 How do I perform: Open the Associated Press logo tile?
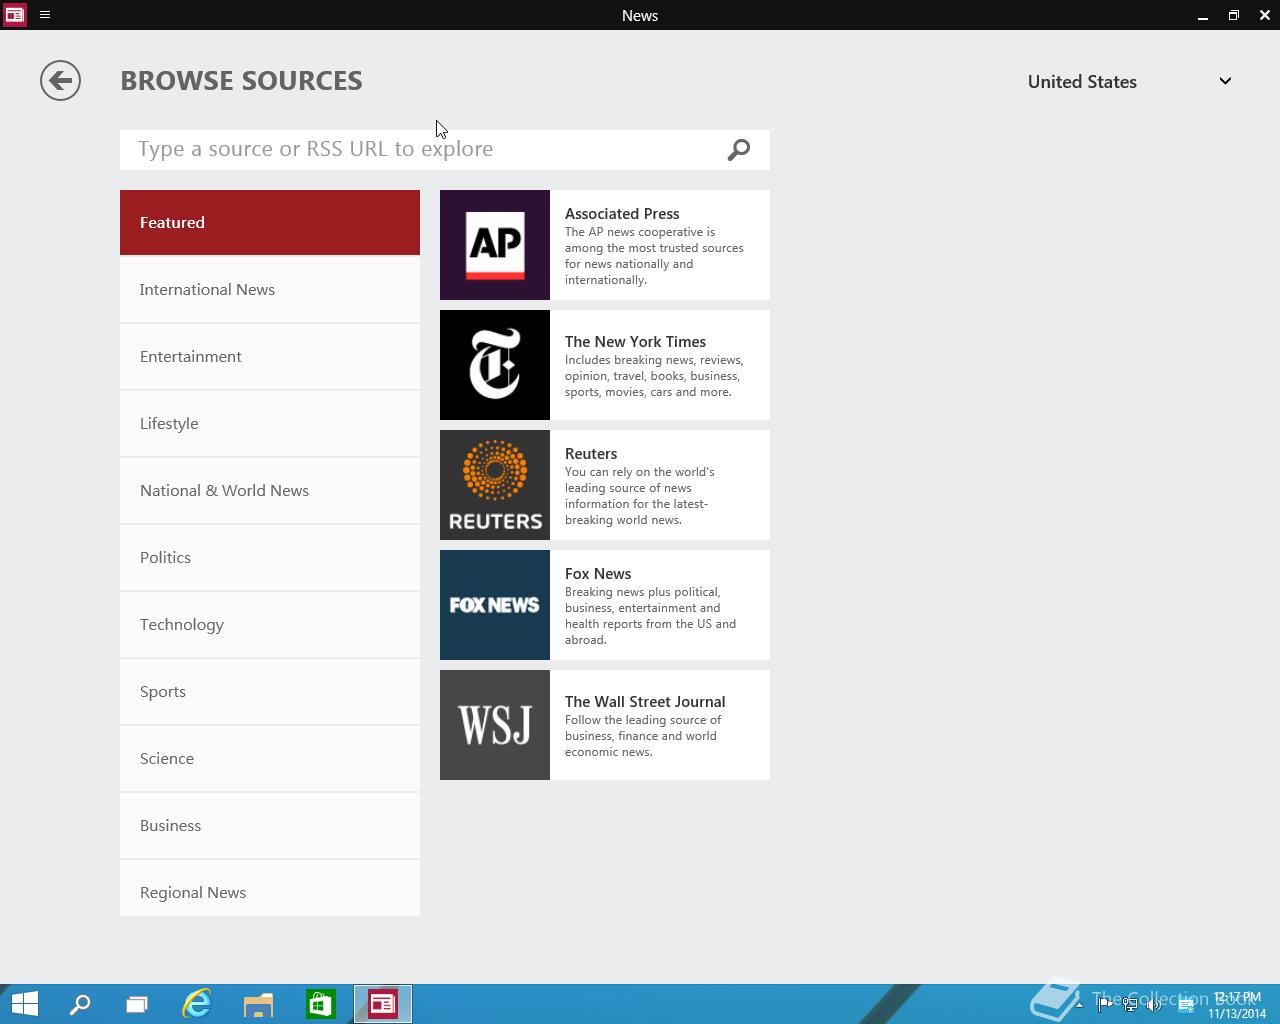point(495,245)
